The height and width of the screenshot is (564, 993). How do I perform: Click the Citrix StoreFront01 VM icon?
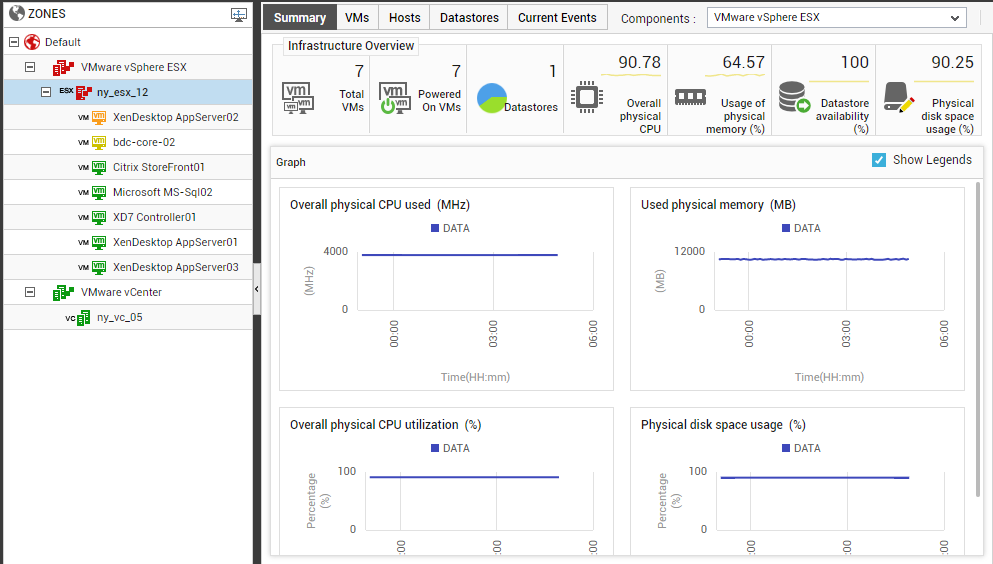[99, 167]
